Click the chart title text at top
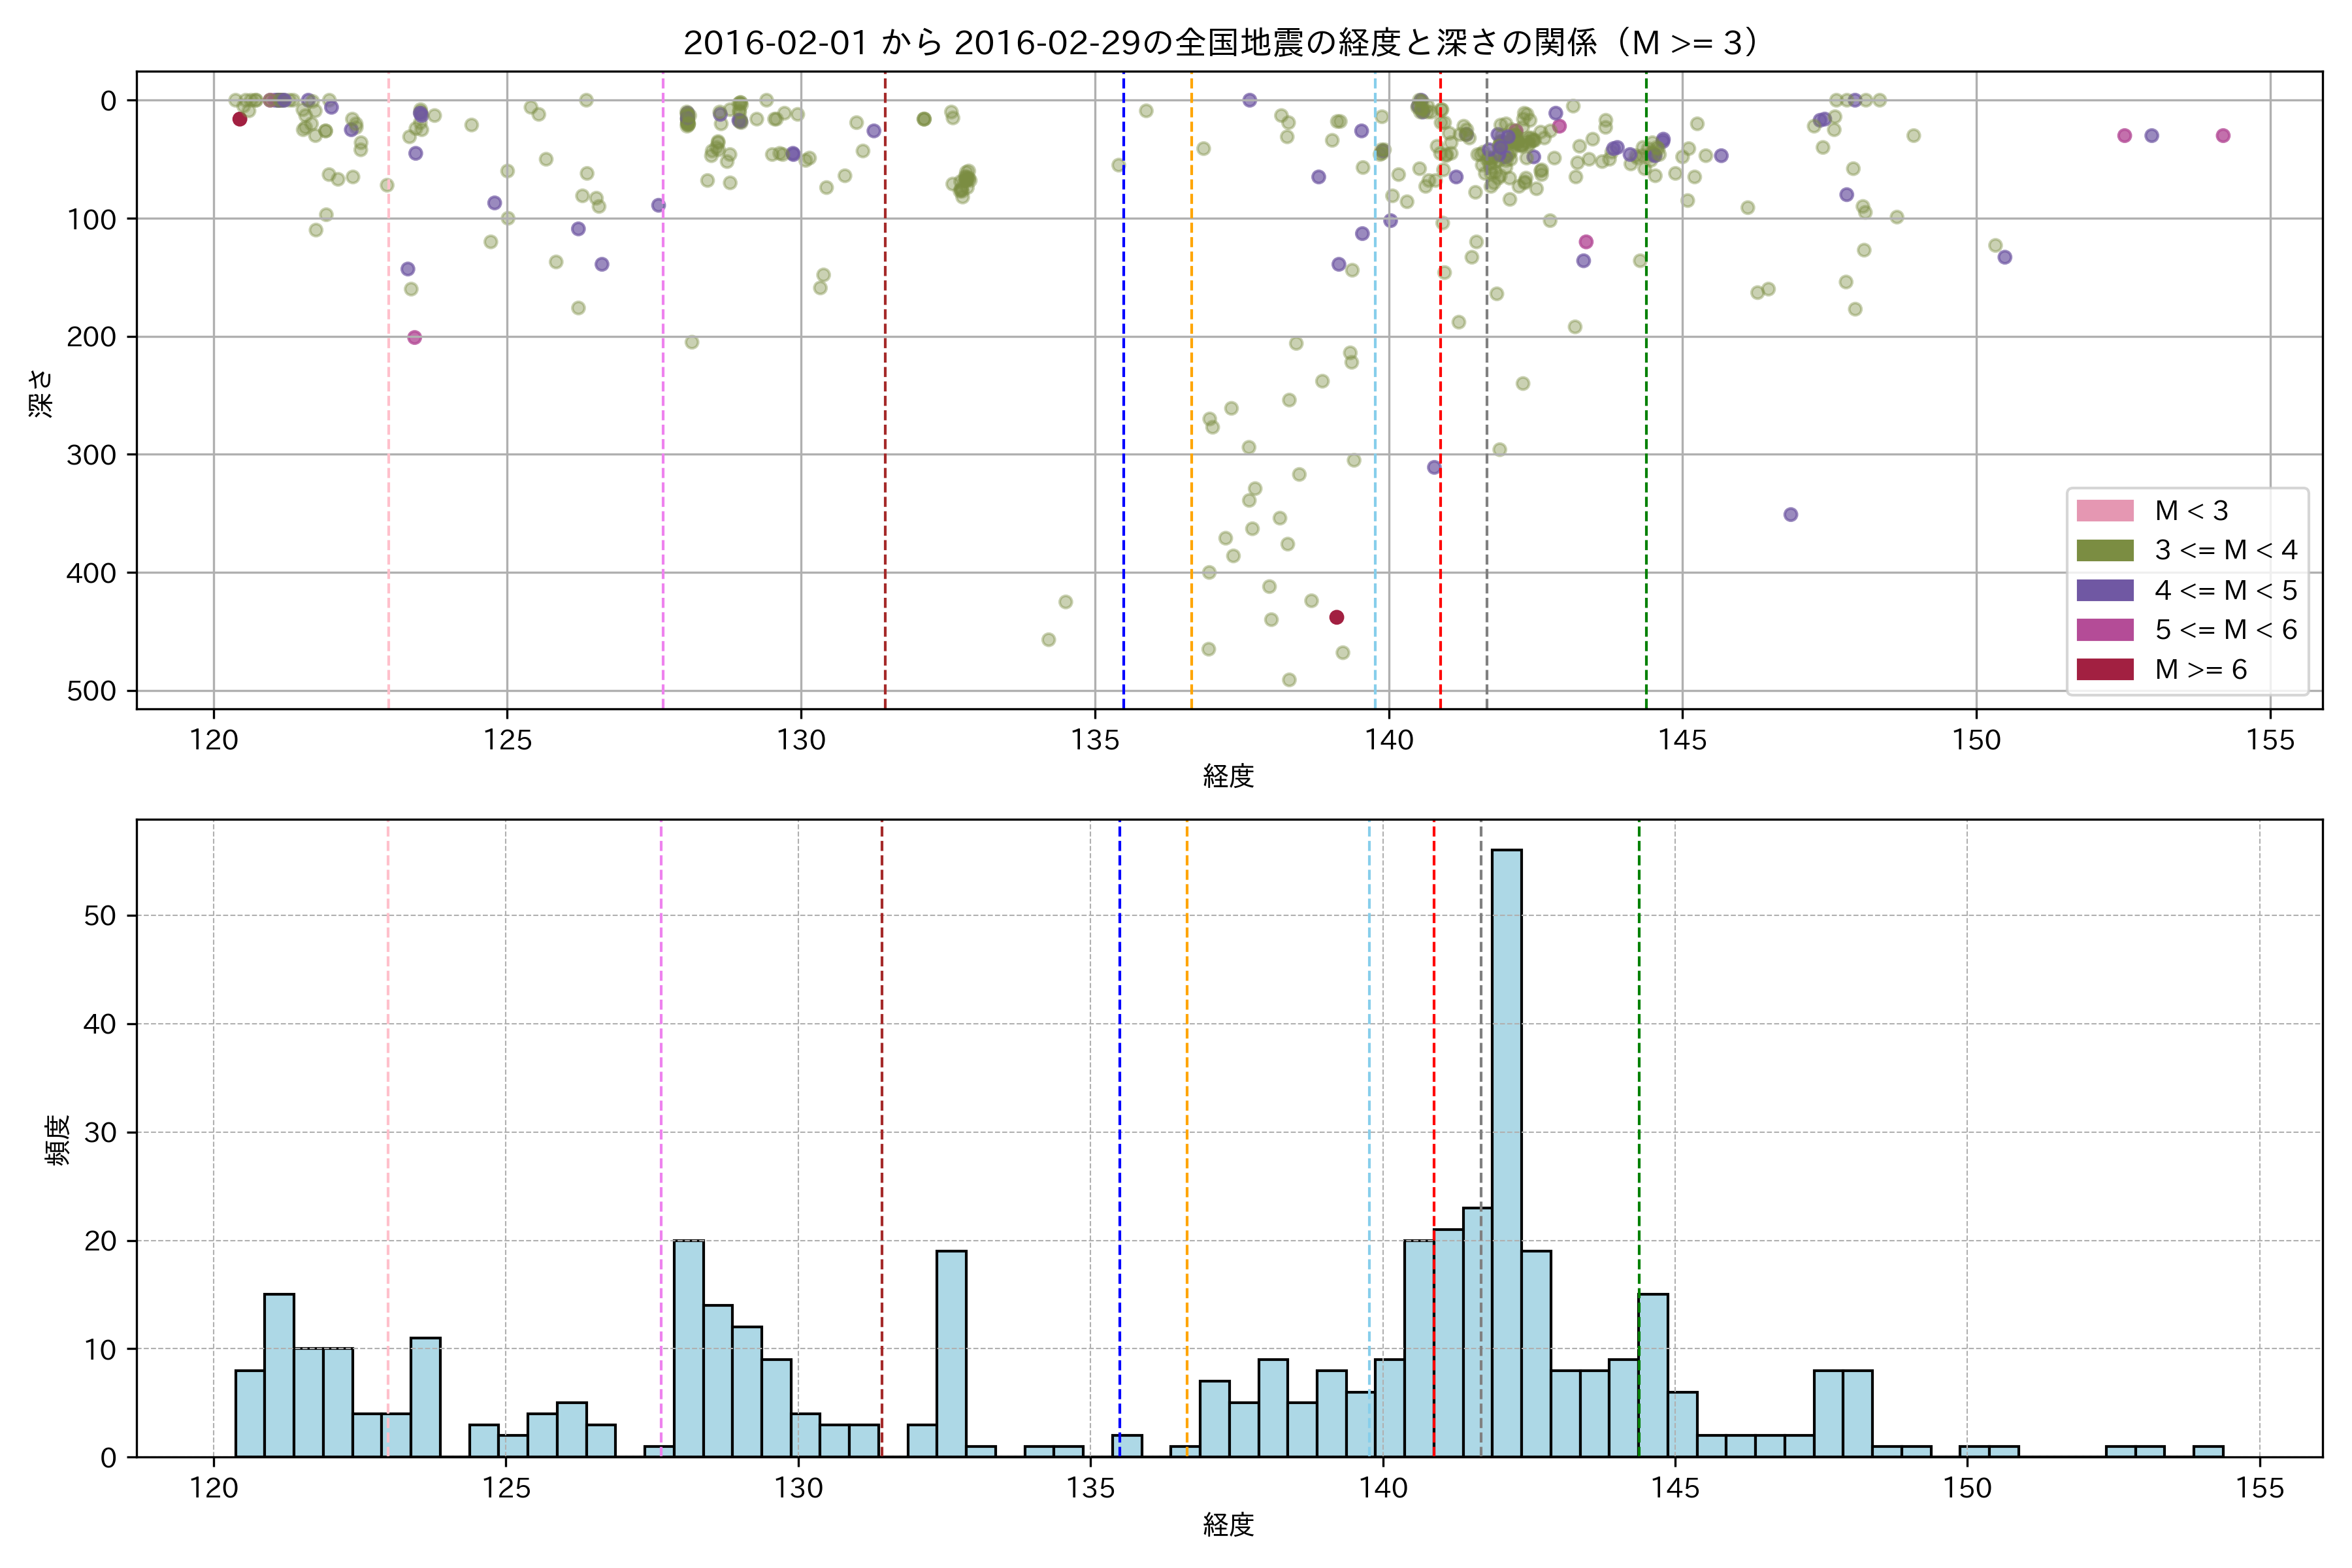 click(1222, 42)
